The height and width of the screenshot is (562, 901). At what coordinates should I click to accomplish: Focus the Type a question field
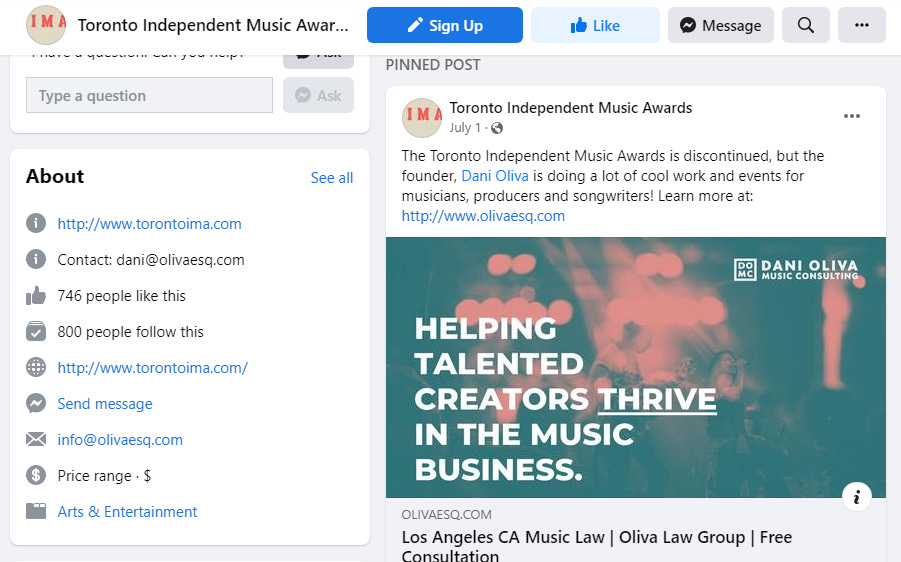[x=149, y=95]
